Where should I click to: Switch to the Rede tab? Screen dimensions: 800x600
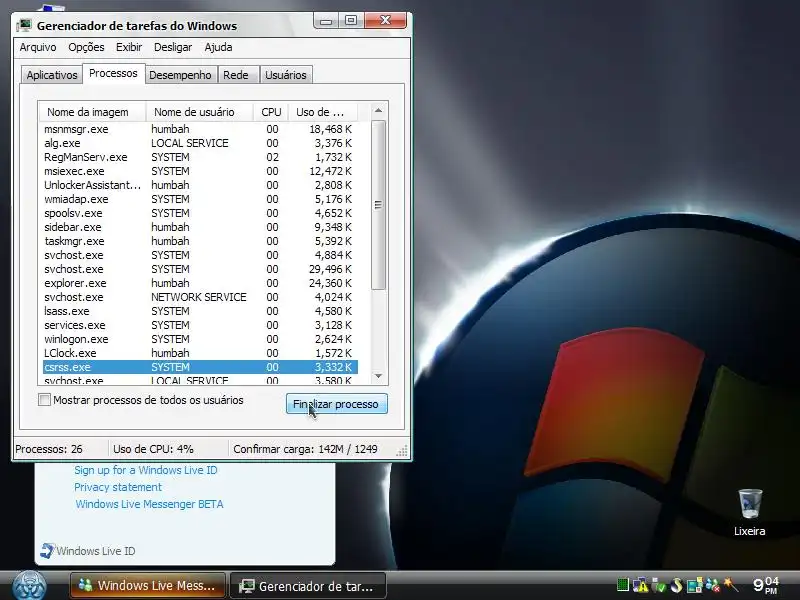point(236,75)
